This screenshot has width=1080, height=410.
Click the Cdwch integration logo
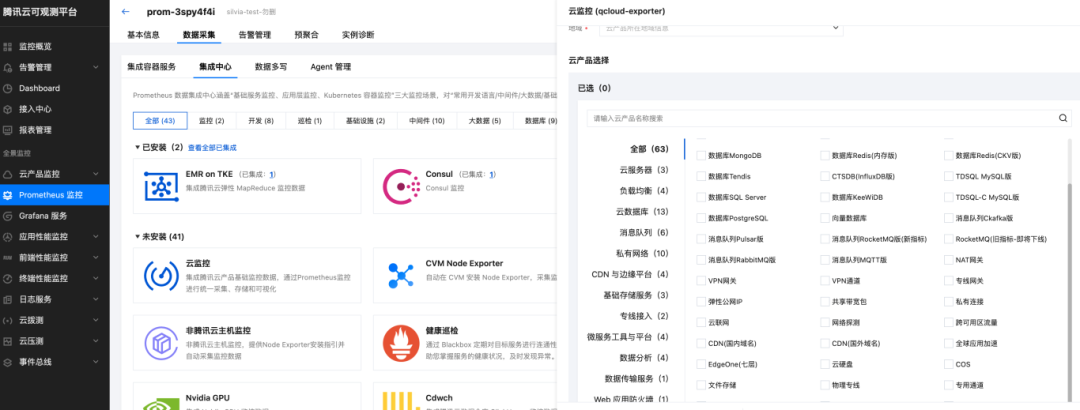tap(402, 400)
